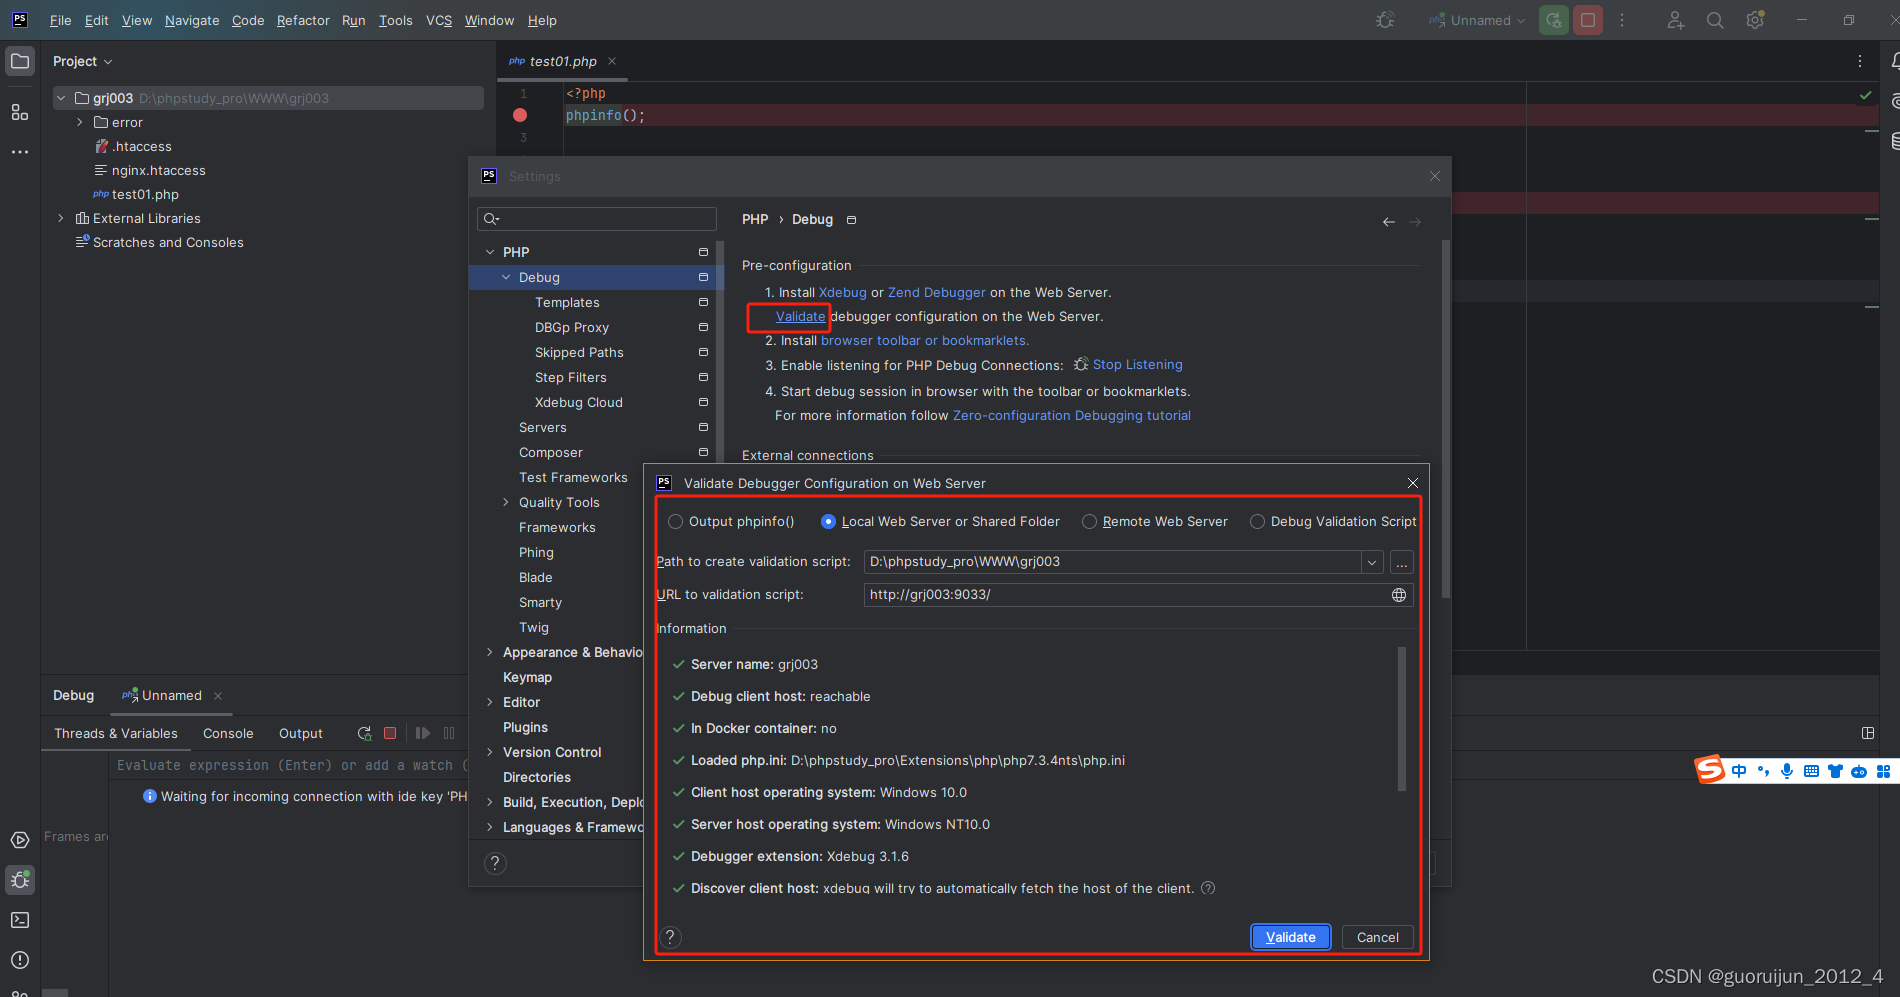Open more run actions vertical ellipsis
Viewport: 1900px width, 997px height.
(x=1622, y=20)
